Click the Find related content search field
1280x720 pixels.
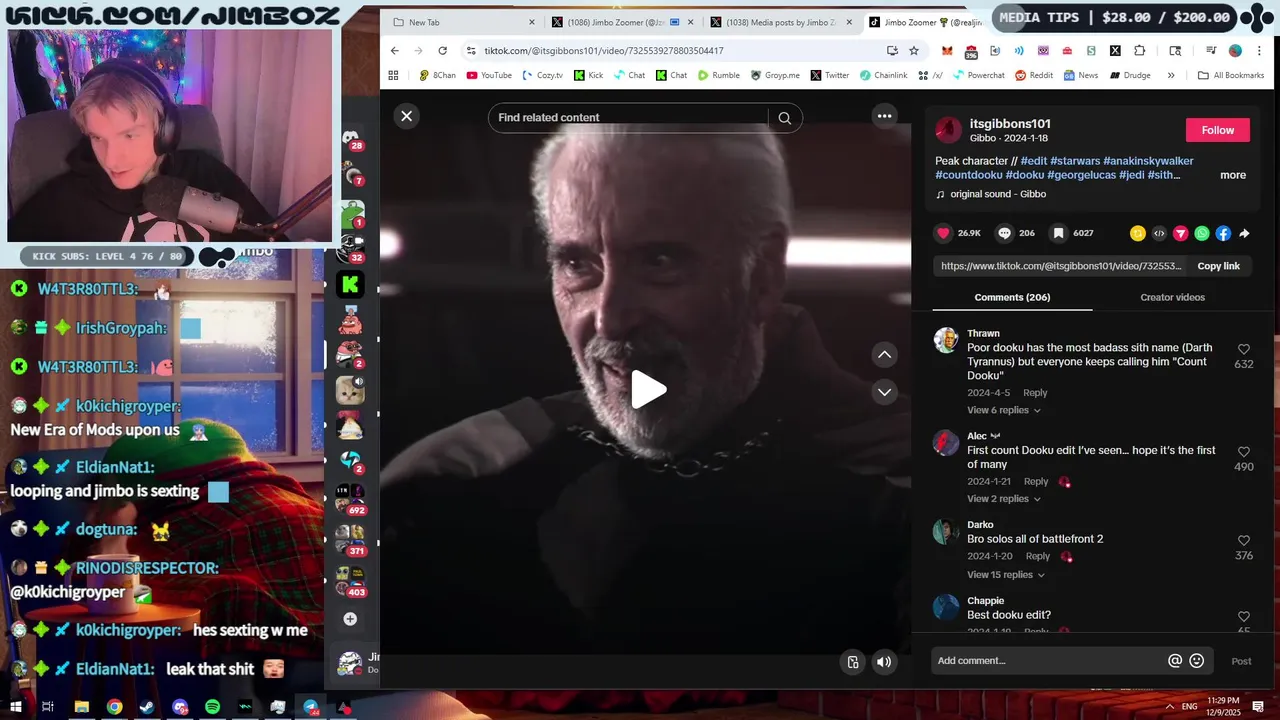click(x=630, y=118)
